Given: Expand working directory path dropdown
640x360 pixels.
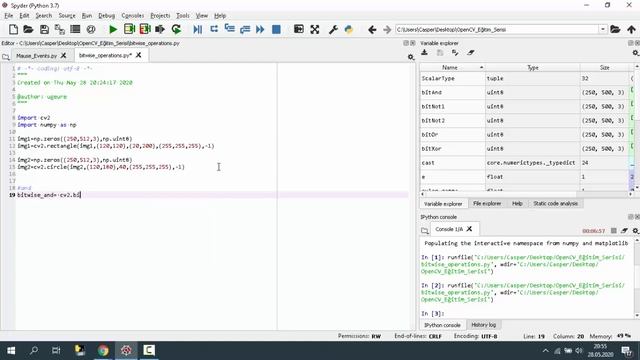Looking at the screenshot, I should (x=603, y=29).
